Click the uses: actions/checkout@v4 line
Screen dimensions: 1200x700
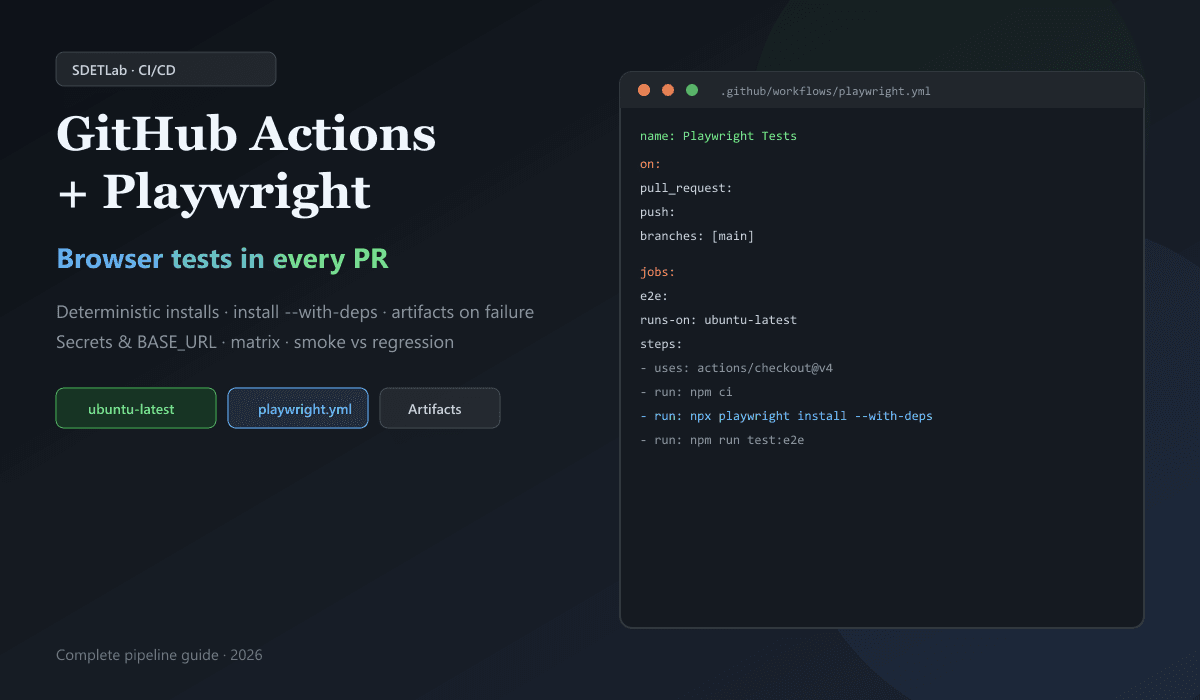737,368
